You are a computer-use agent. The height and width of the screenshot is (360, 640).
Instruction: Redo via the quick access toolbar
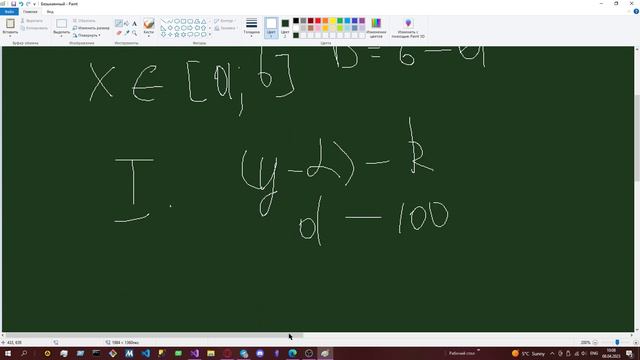[28, 4]
